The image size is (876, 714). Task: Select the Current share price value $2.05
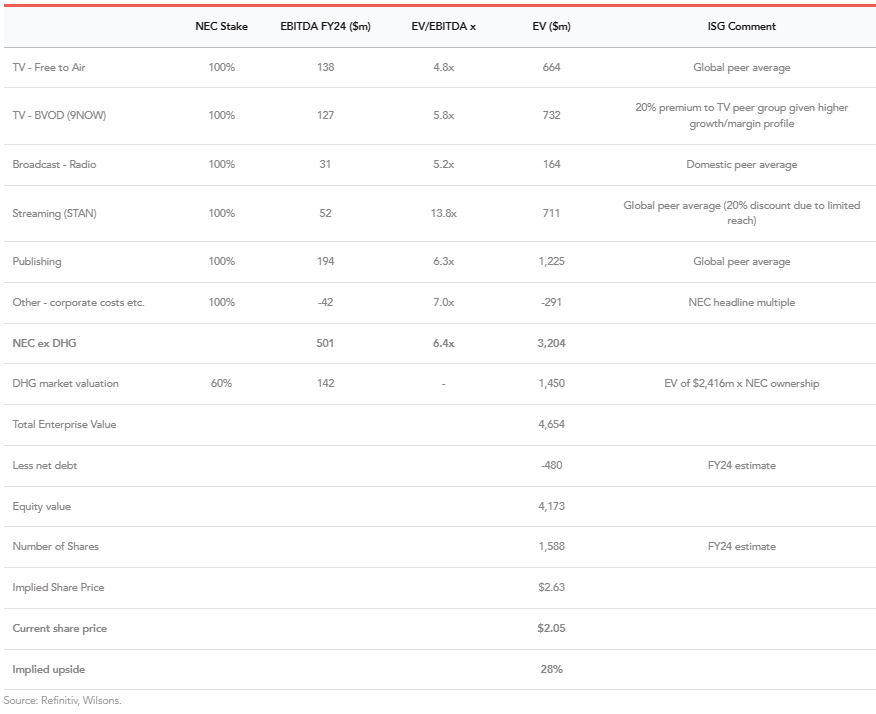[x=551, y=628]
